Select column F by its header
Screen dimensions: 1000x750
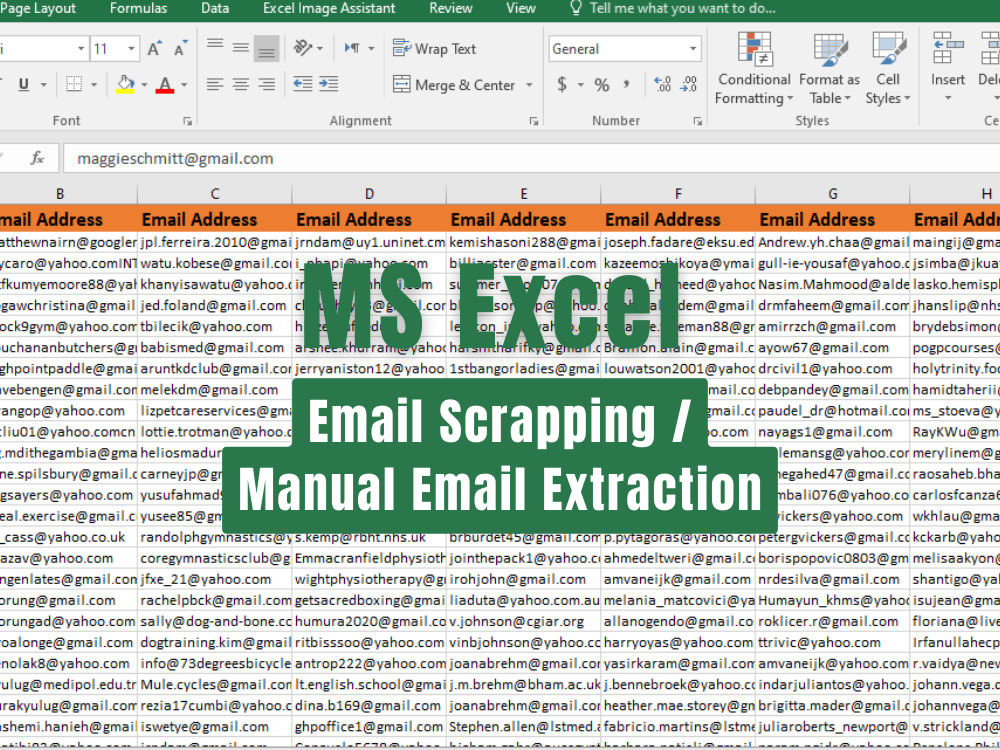pos(677,193)
